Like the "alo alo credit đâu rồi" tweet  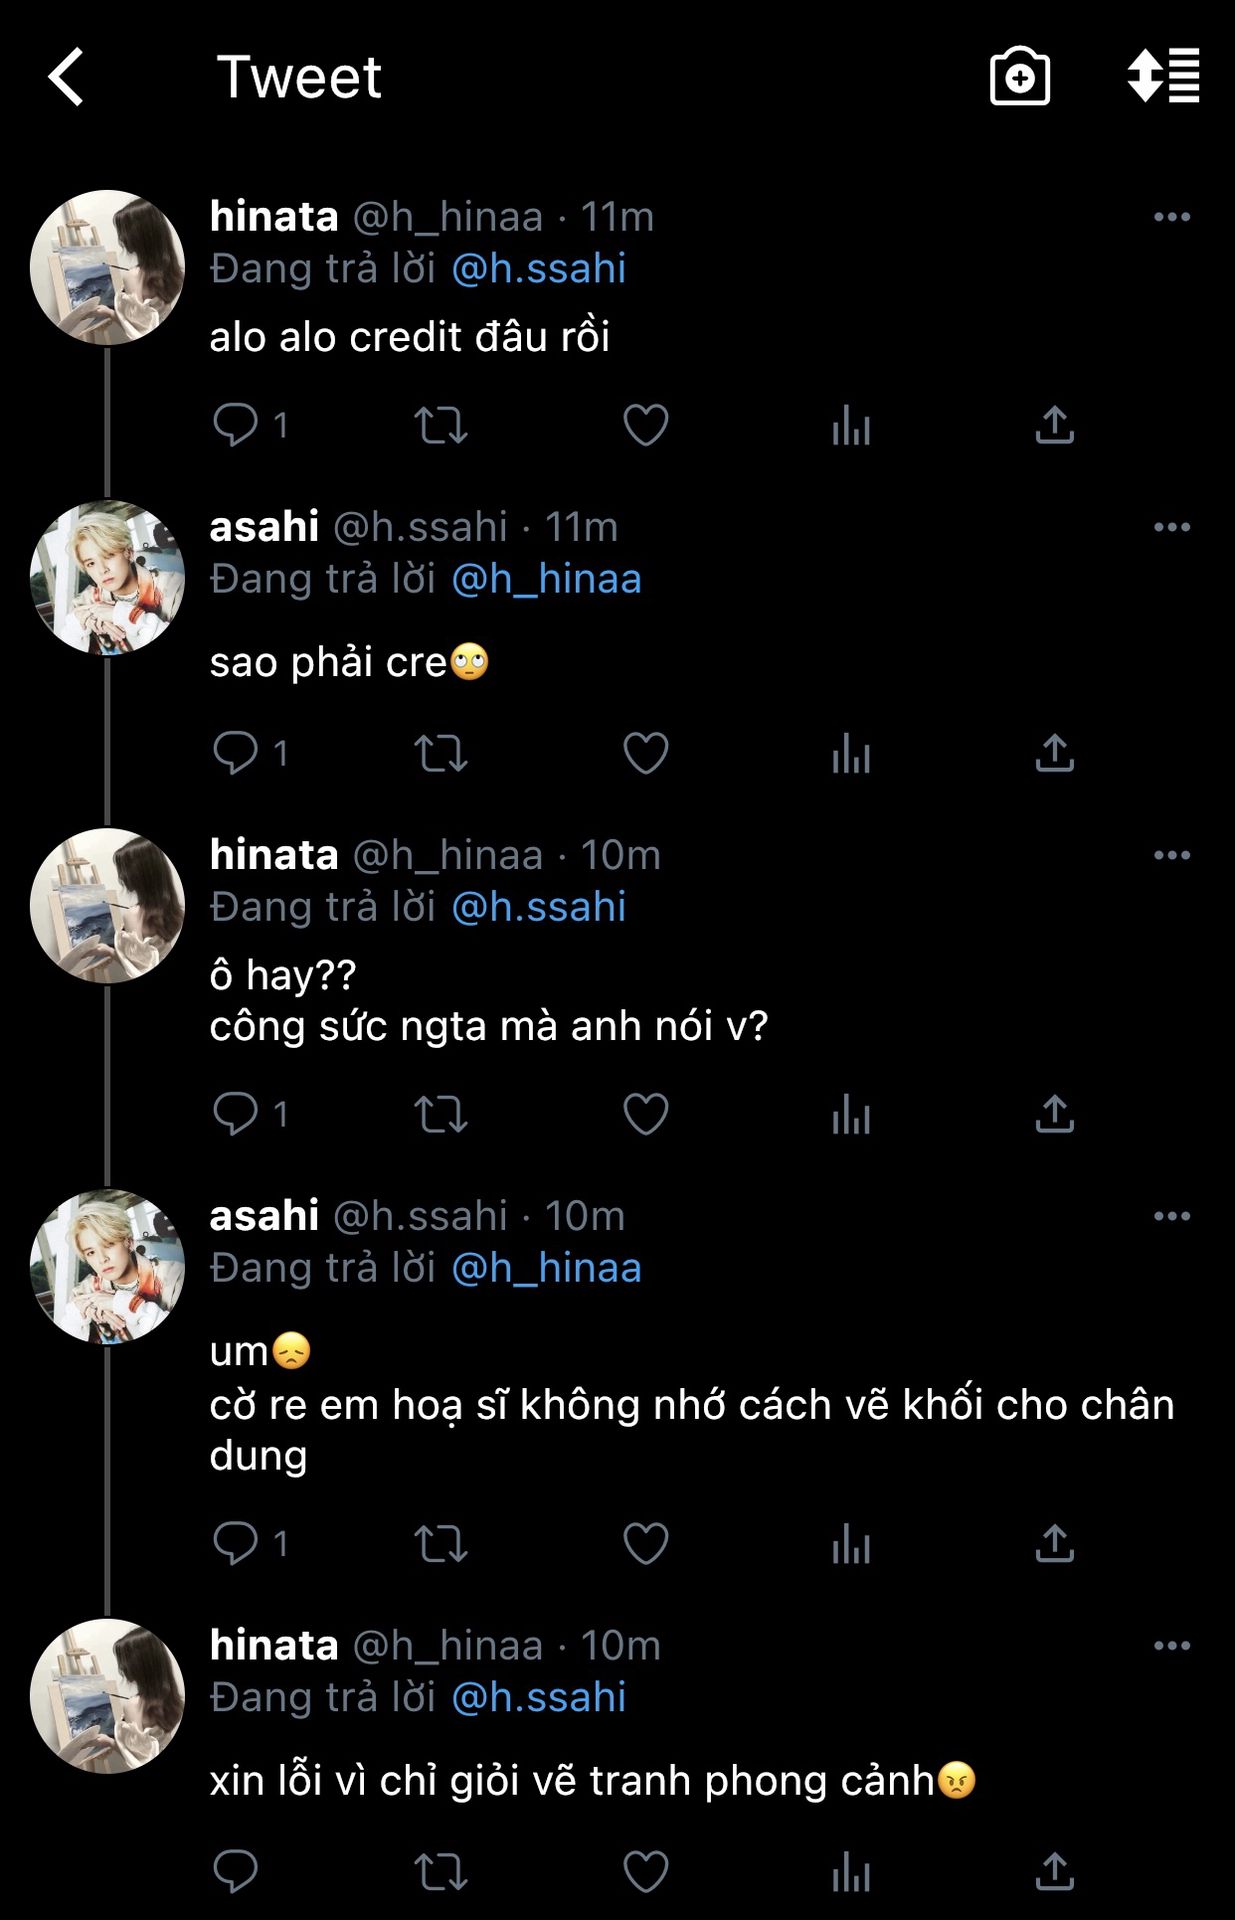coord(646,425)
